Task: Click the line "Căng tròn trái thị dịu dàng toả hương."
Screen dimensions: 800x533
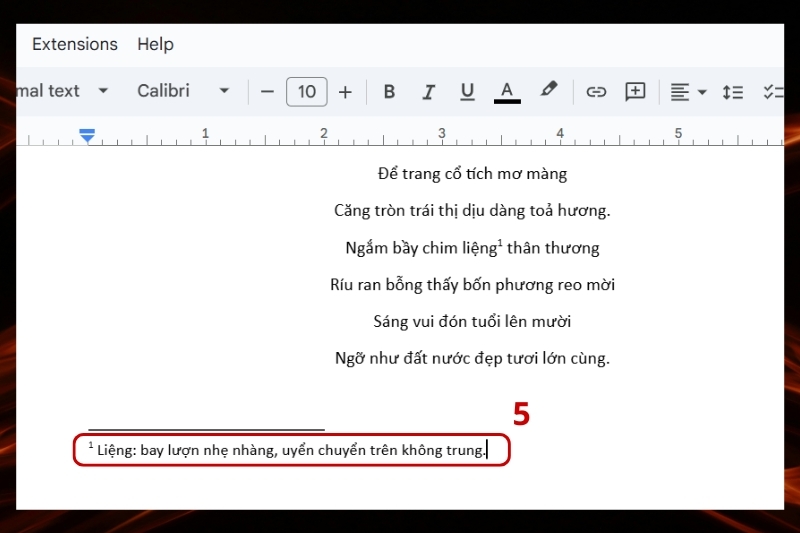Action: [x=472, y=211]
